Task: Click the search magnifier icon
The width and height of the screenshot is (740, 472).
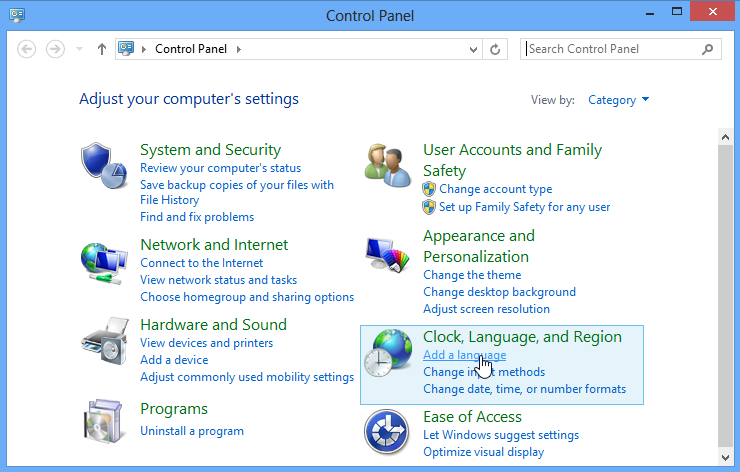Action: tap(707, 49)
